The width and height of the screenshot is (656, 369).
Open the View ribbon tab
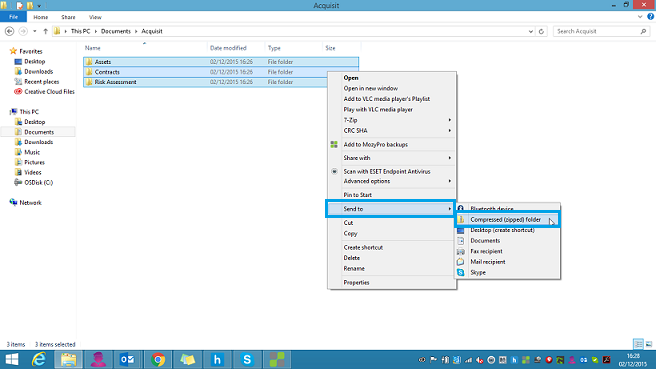point(95,17)
